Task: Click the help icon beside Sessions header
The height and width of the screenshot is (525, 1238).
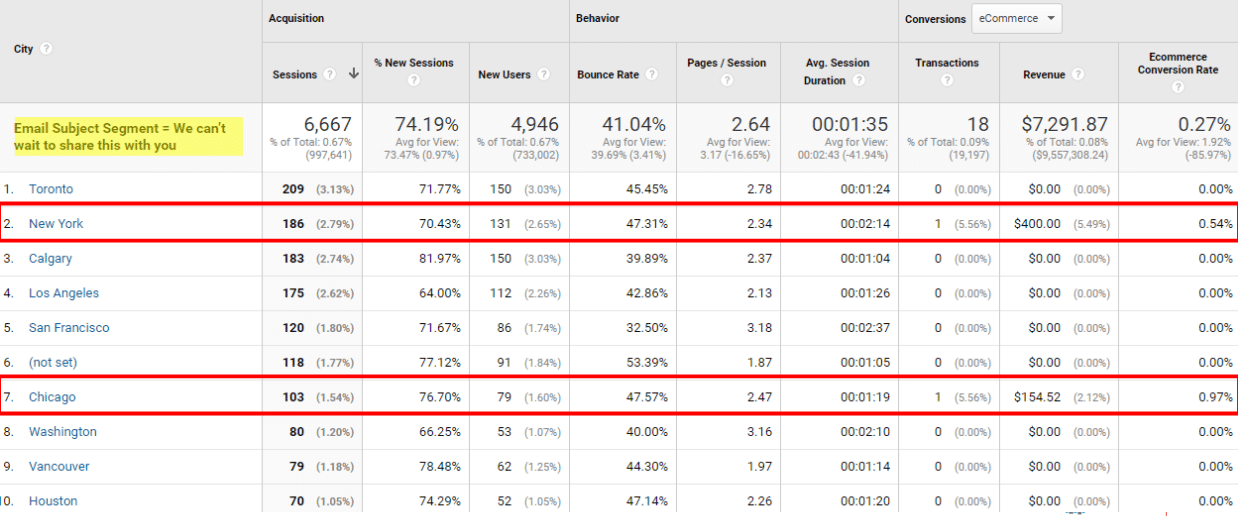Action: tap(327, 74)
